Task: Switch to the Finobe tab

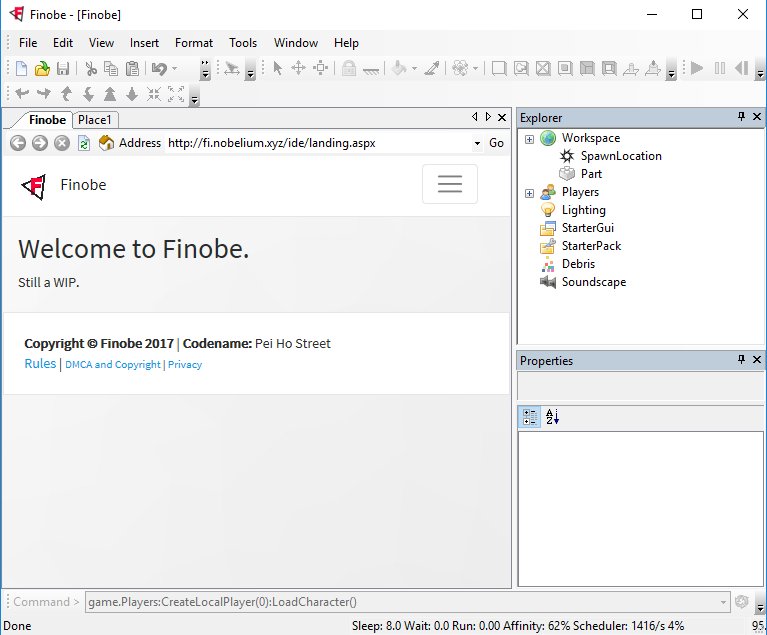Action: point(47,120)
